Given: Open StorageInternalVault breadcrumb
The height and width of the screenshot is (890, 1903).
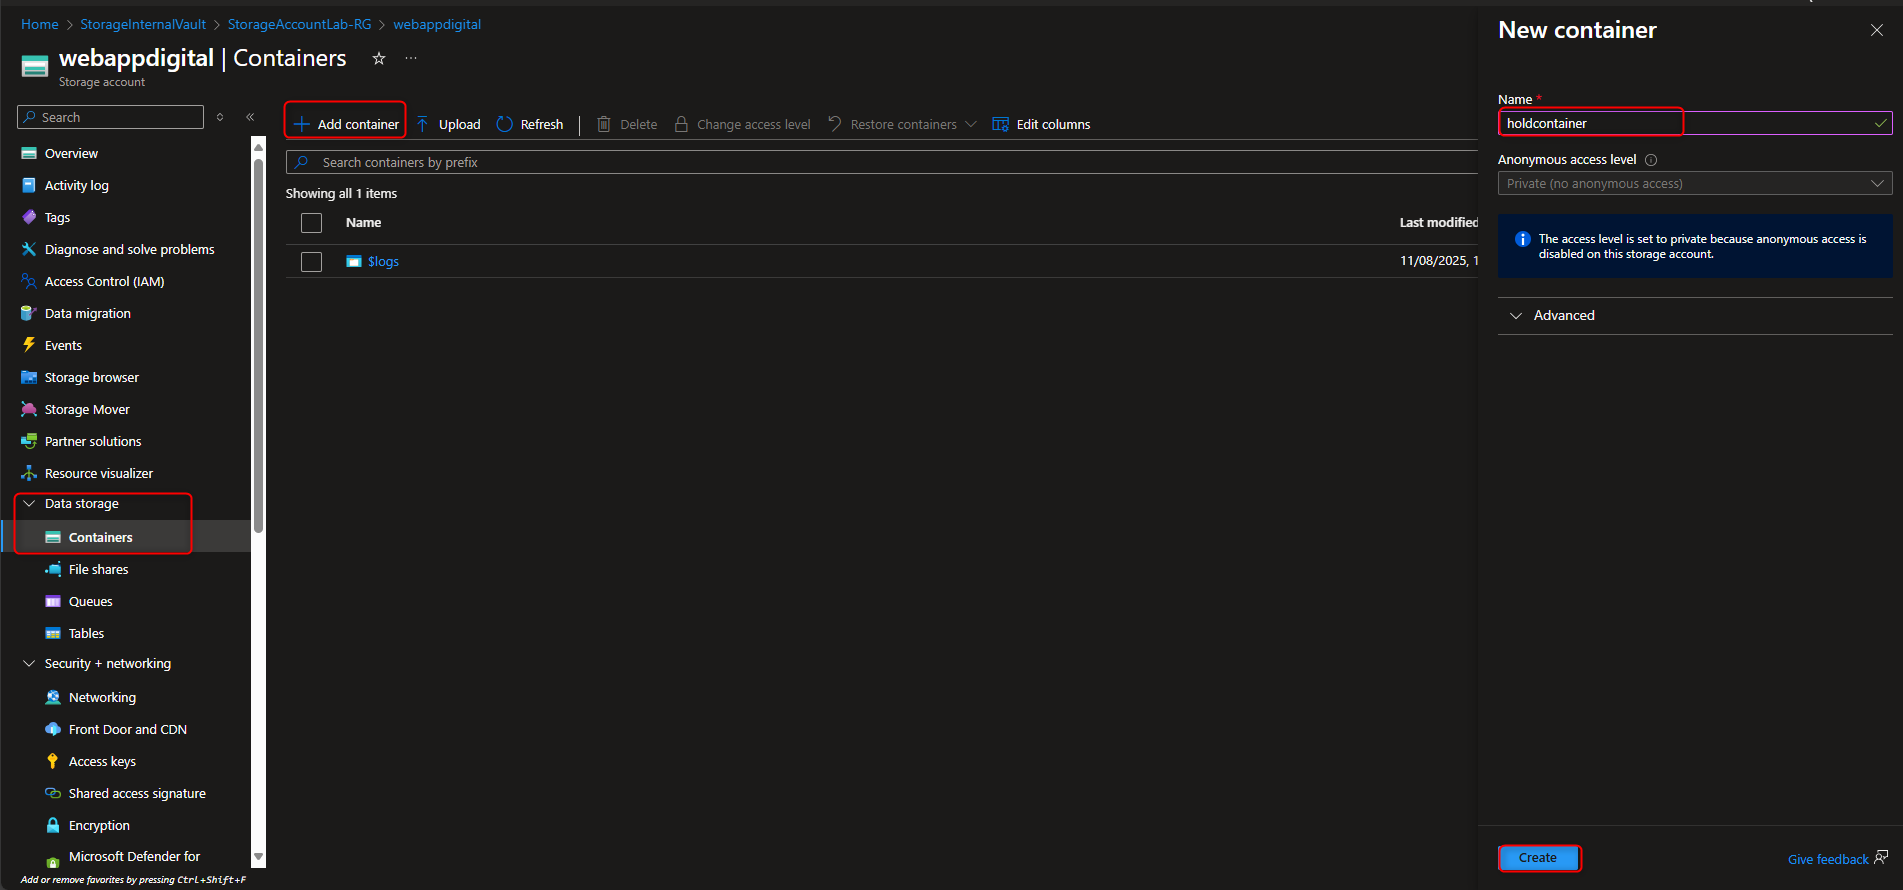Looking at the screenshot, I should tap(143, 24).
